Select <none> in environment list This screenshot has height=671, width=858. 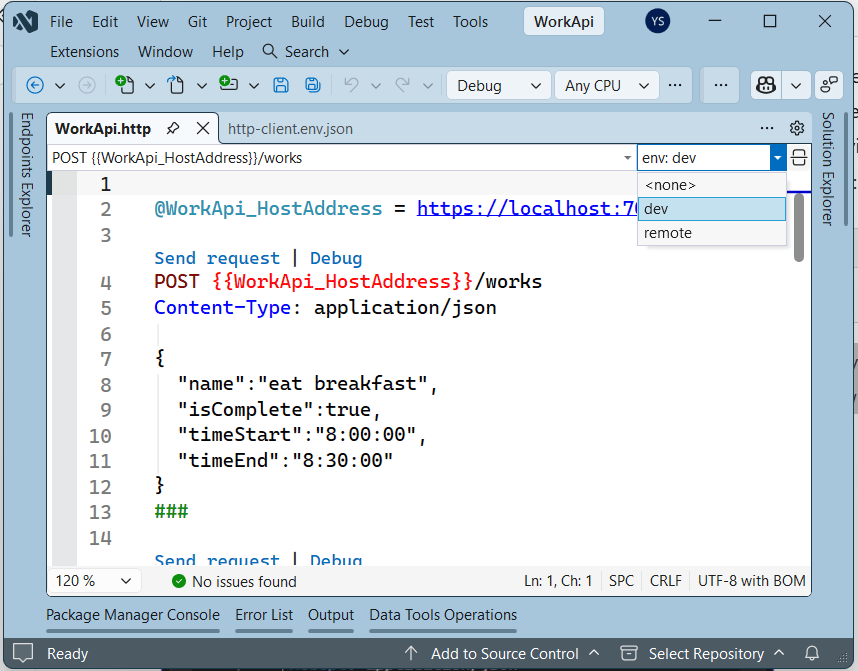pyautogui.click(x=712, y=185)
